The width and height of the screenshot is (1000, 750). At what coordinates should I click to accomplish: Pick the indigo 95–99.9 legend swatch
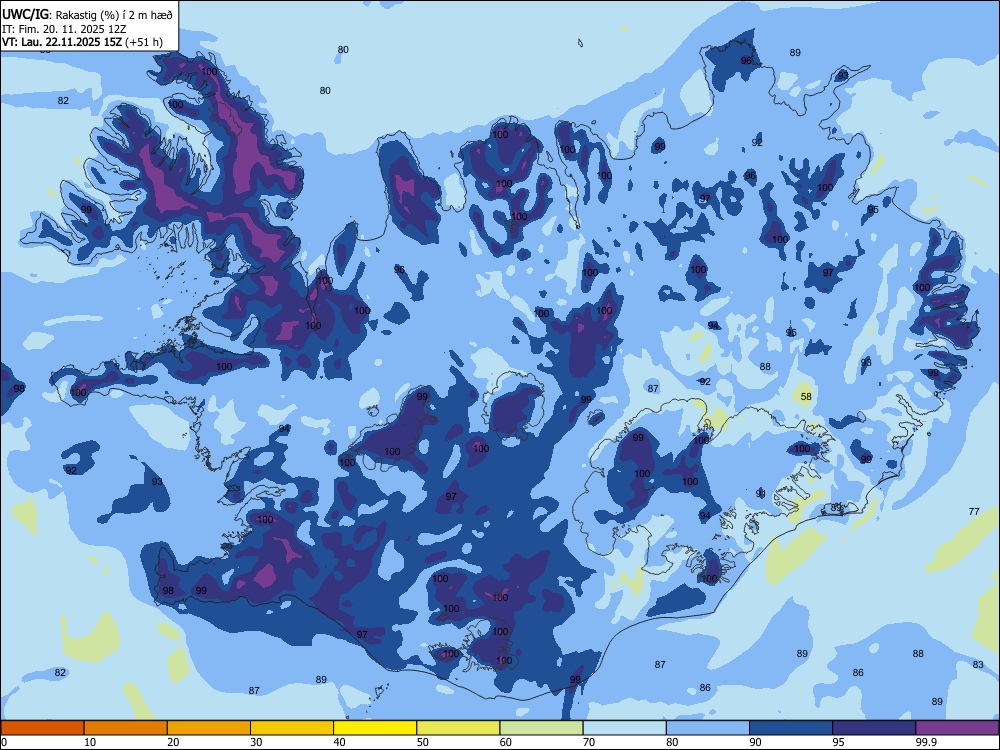tap(874, 728)
